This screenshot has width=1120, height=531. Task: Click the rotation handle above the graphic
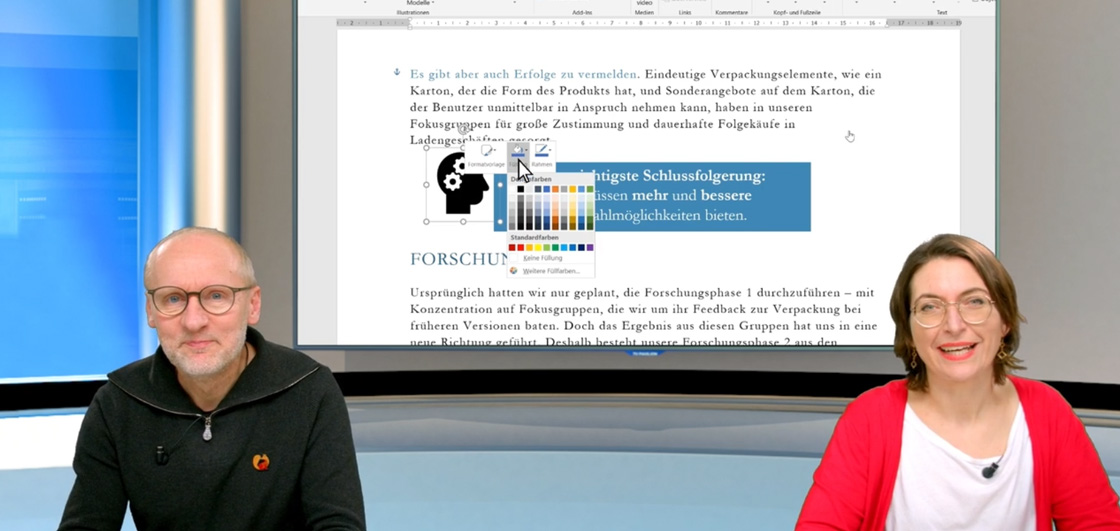coord(463,130)
